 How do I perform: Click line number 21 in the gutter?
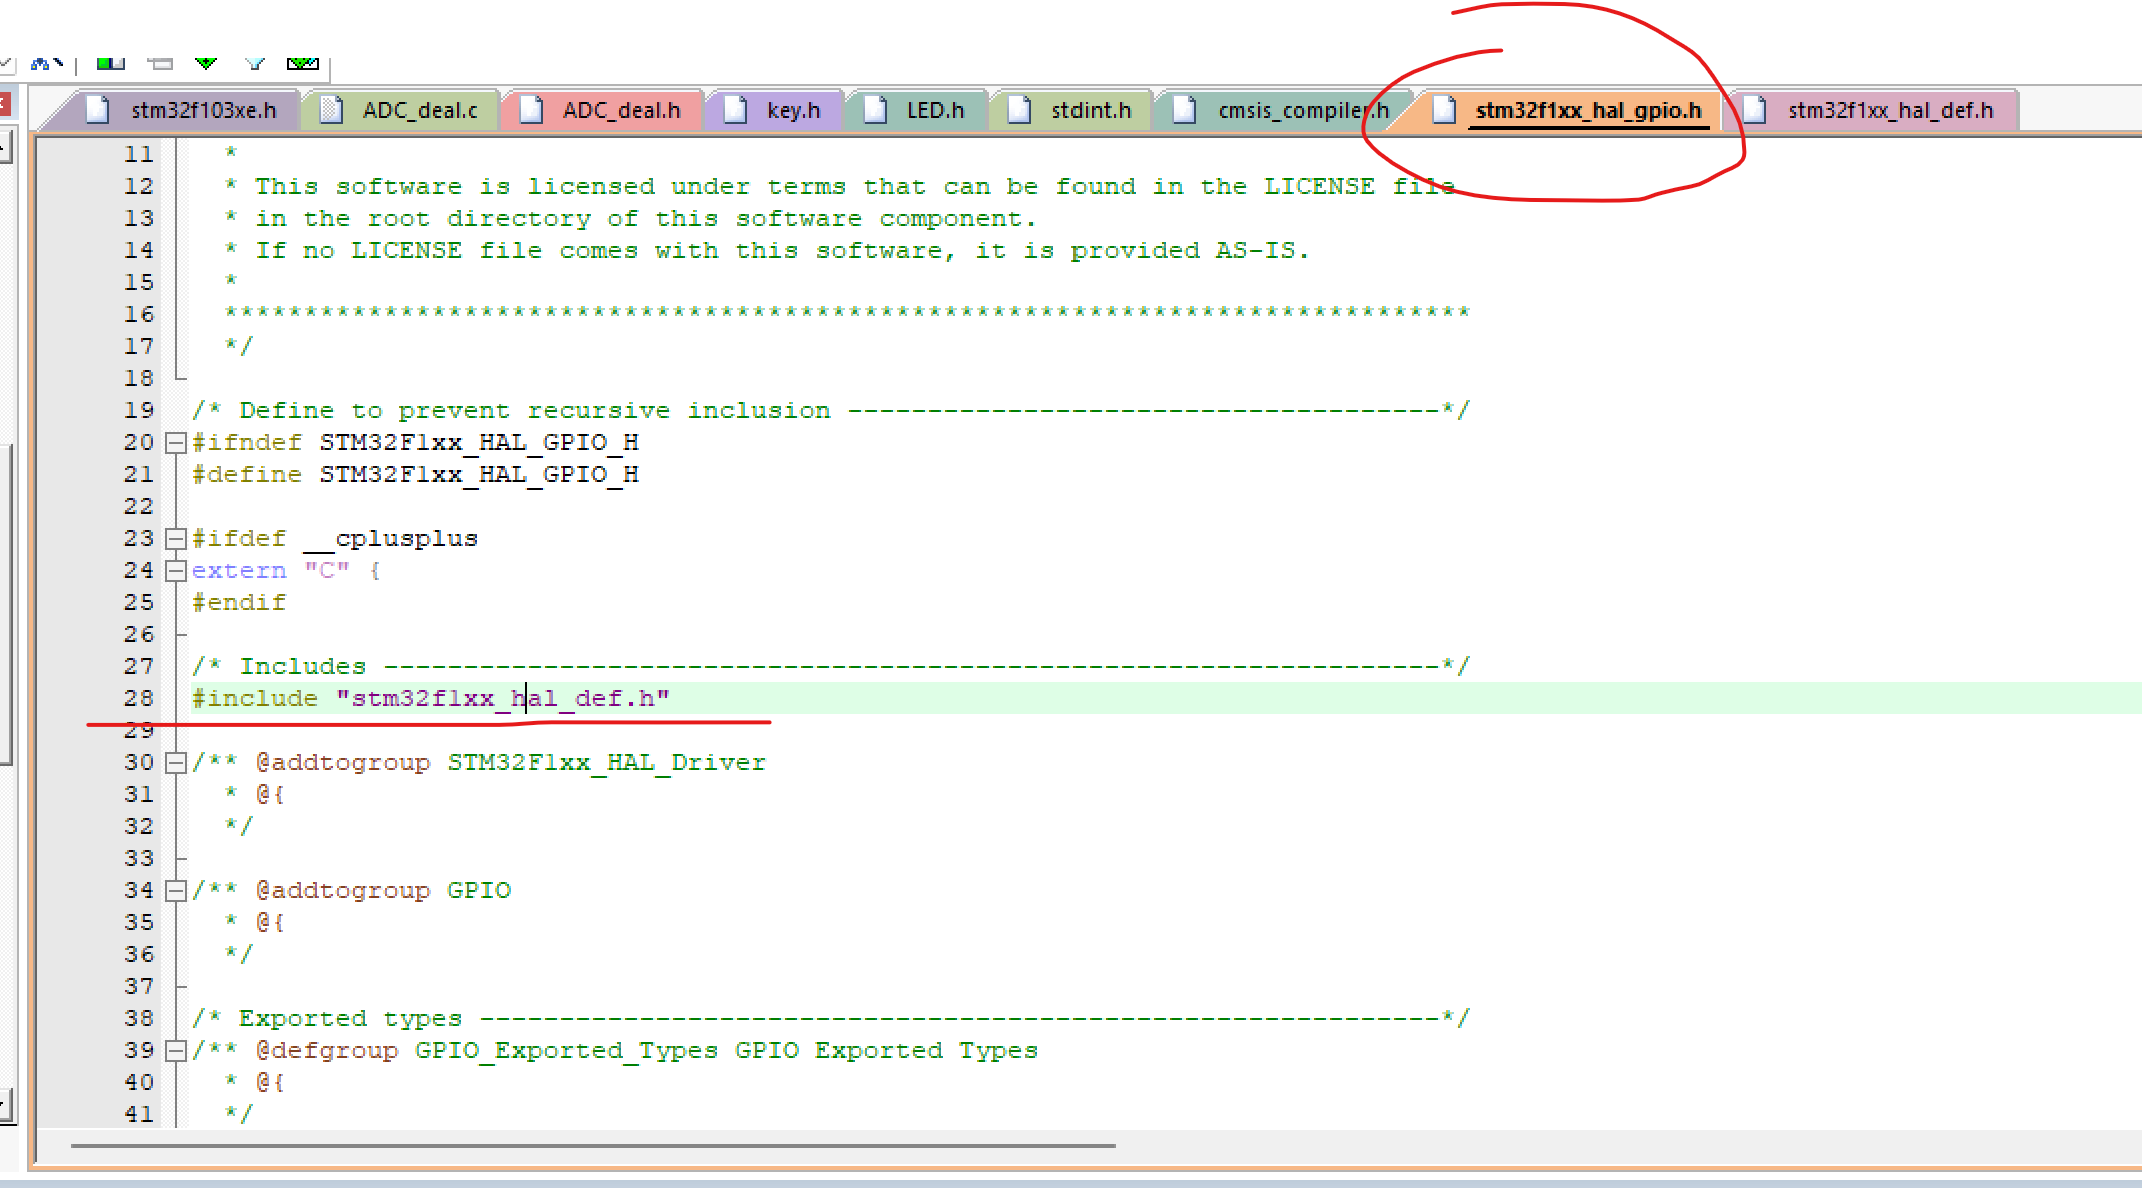[x=139, y=474]
